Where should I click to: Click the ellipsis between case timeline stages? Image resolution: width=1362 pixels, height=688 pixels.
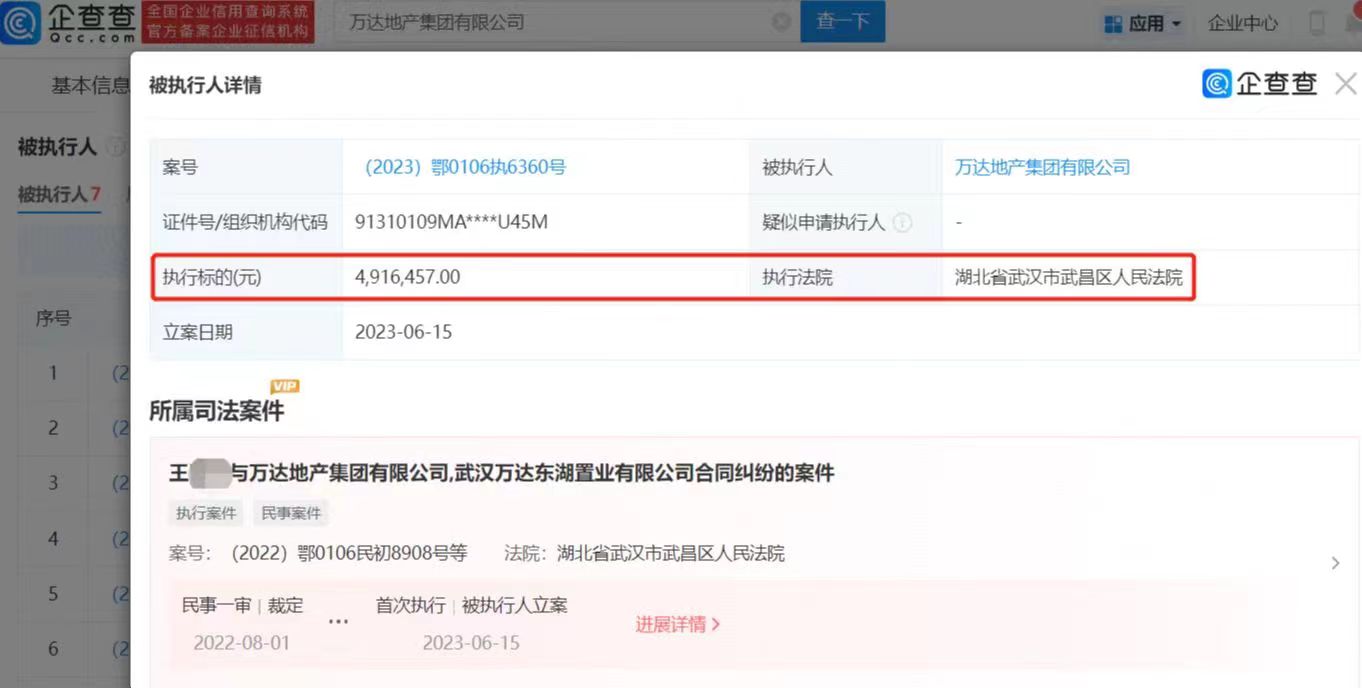point(339,622)
